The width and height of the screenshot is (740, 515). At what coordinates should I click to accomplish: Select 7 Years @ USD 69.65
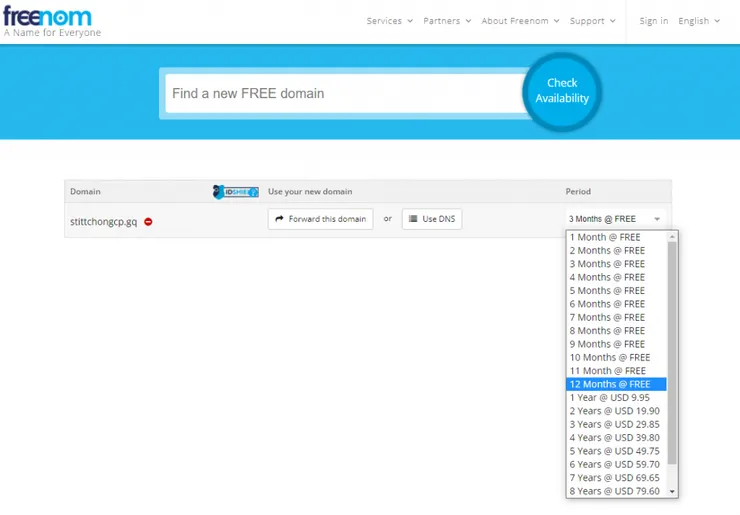[x=616, y=478]
